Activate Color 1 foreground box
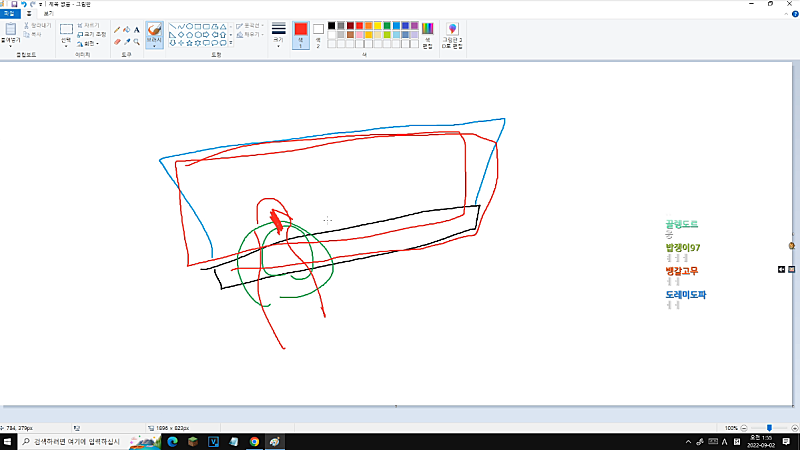 click(301, 35)
